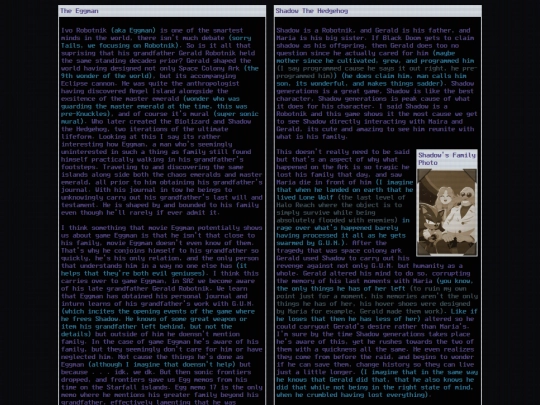Click text "by Maria for example, Gerald made them work)"
Image resolution: width=540 pixels, height=405 pixels.
pyautogui.click(x=360, y=311)
